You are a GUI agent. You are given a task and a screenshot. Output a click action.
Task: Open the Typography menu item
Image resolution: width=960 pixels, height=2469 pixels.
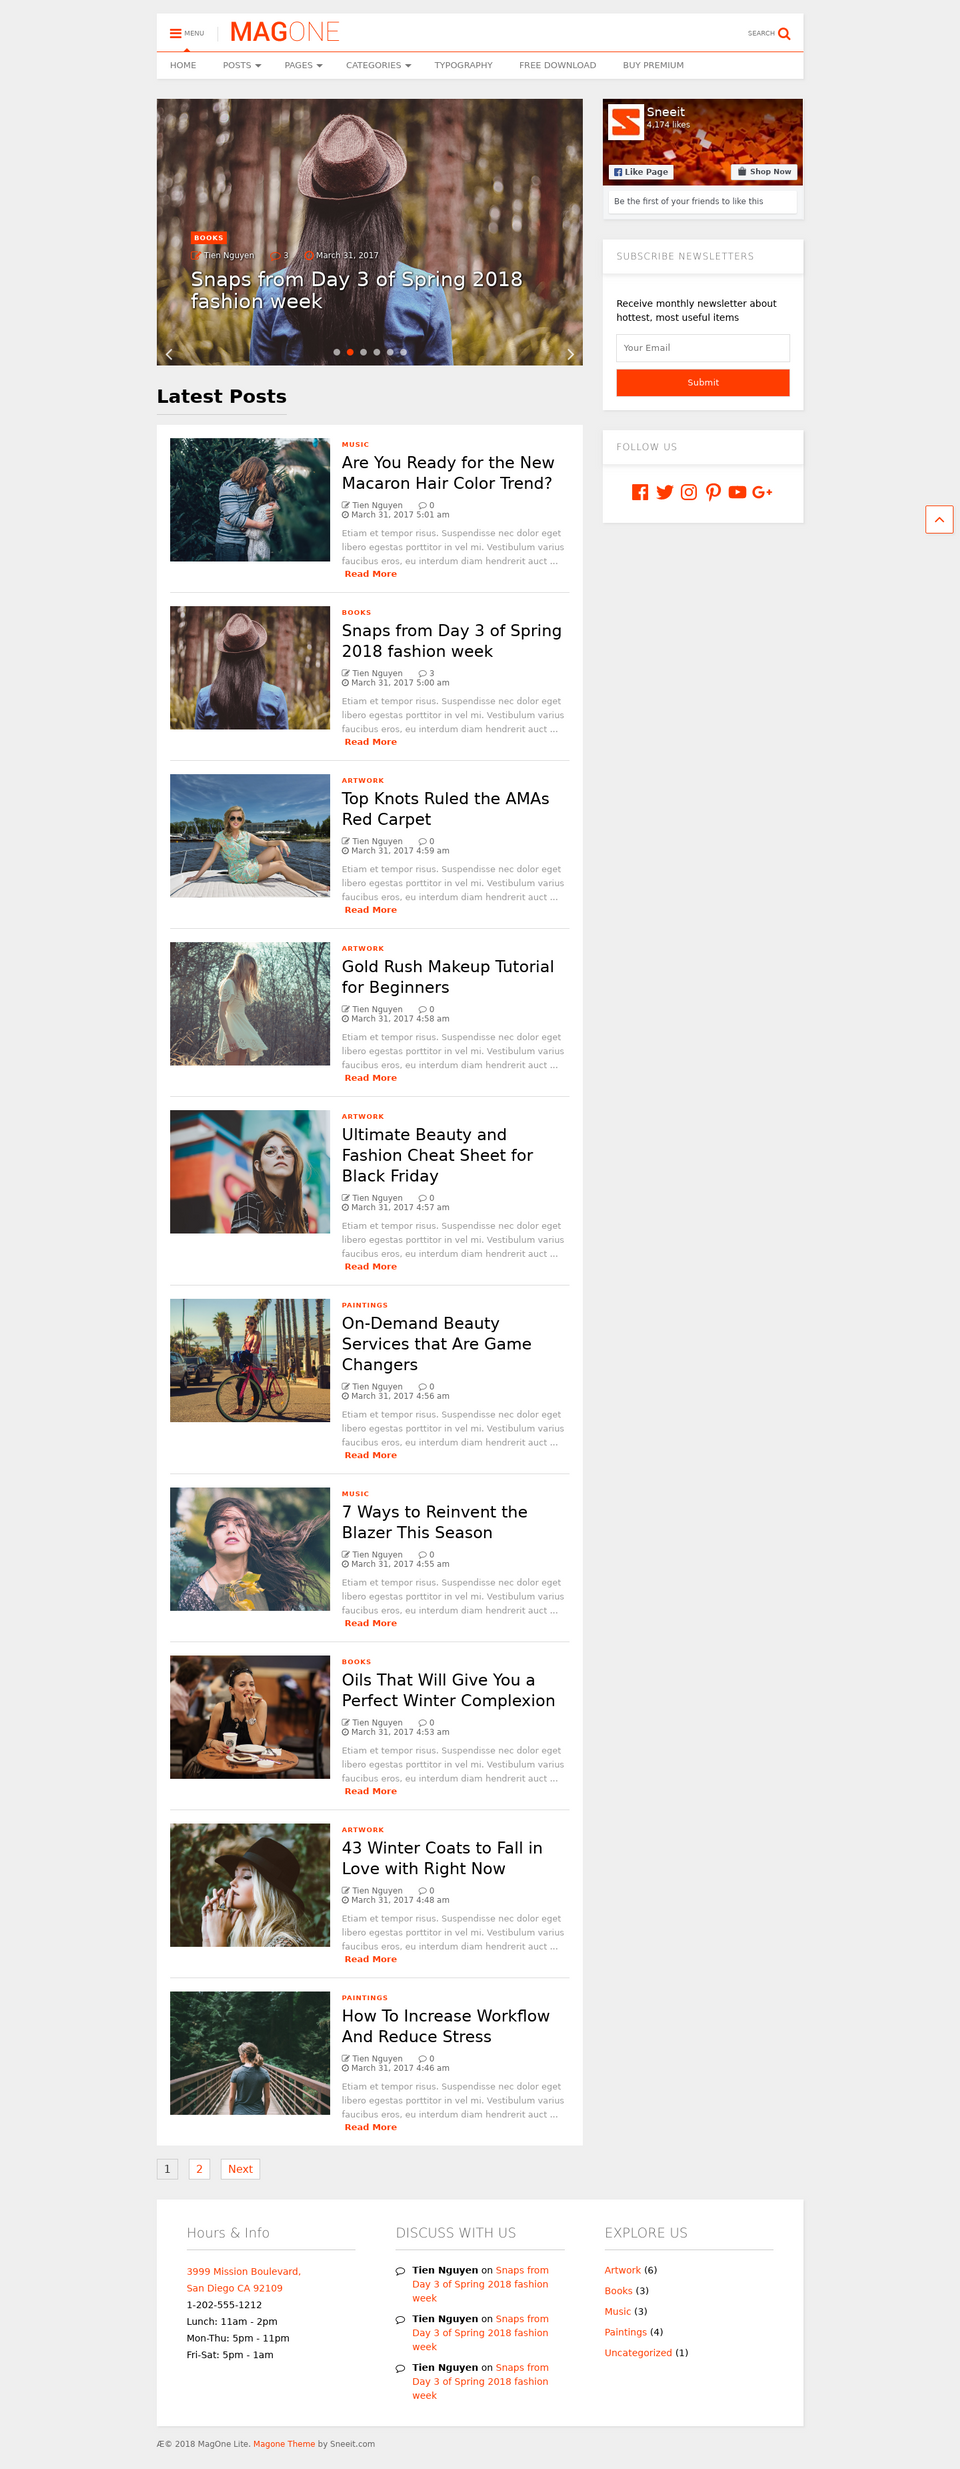pyautogui.click(x=463, y=66)
